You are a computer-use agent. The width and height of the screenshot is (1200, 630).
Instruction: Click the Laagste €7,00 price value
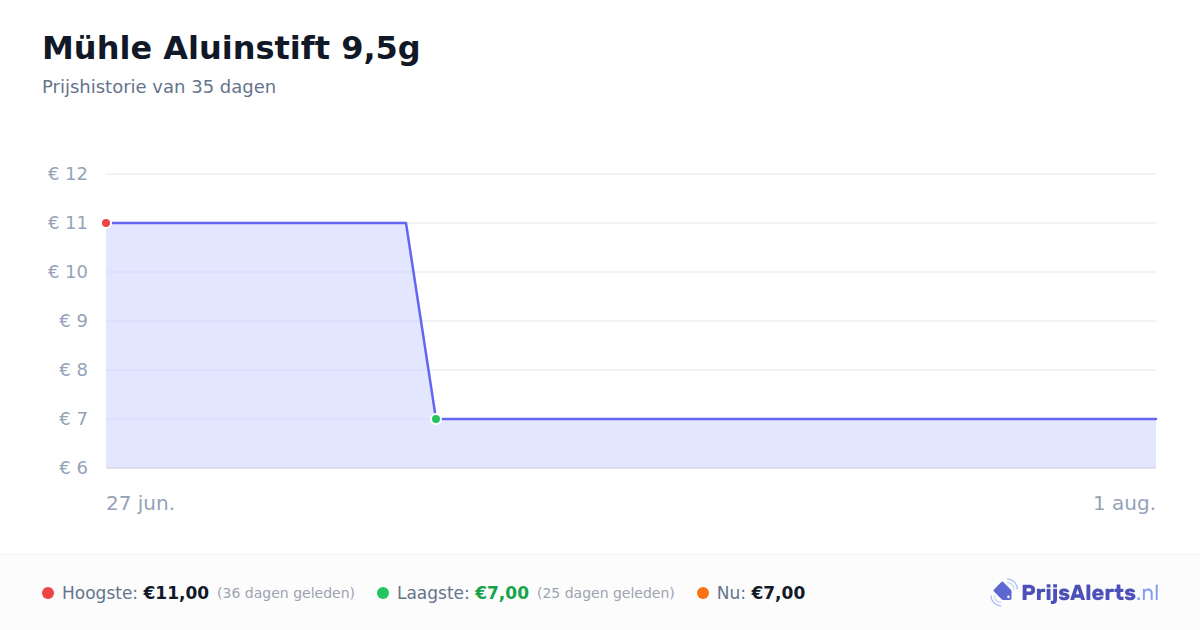click(502, 593)
